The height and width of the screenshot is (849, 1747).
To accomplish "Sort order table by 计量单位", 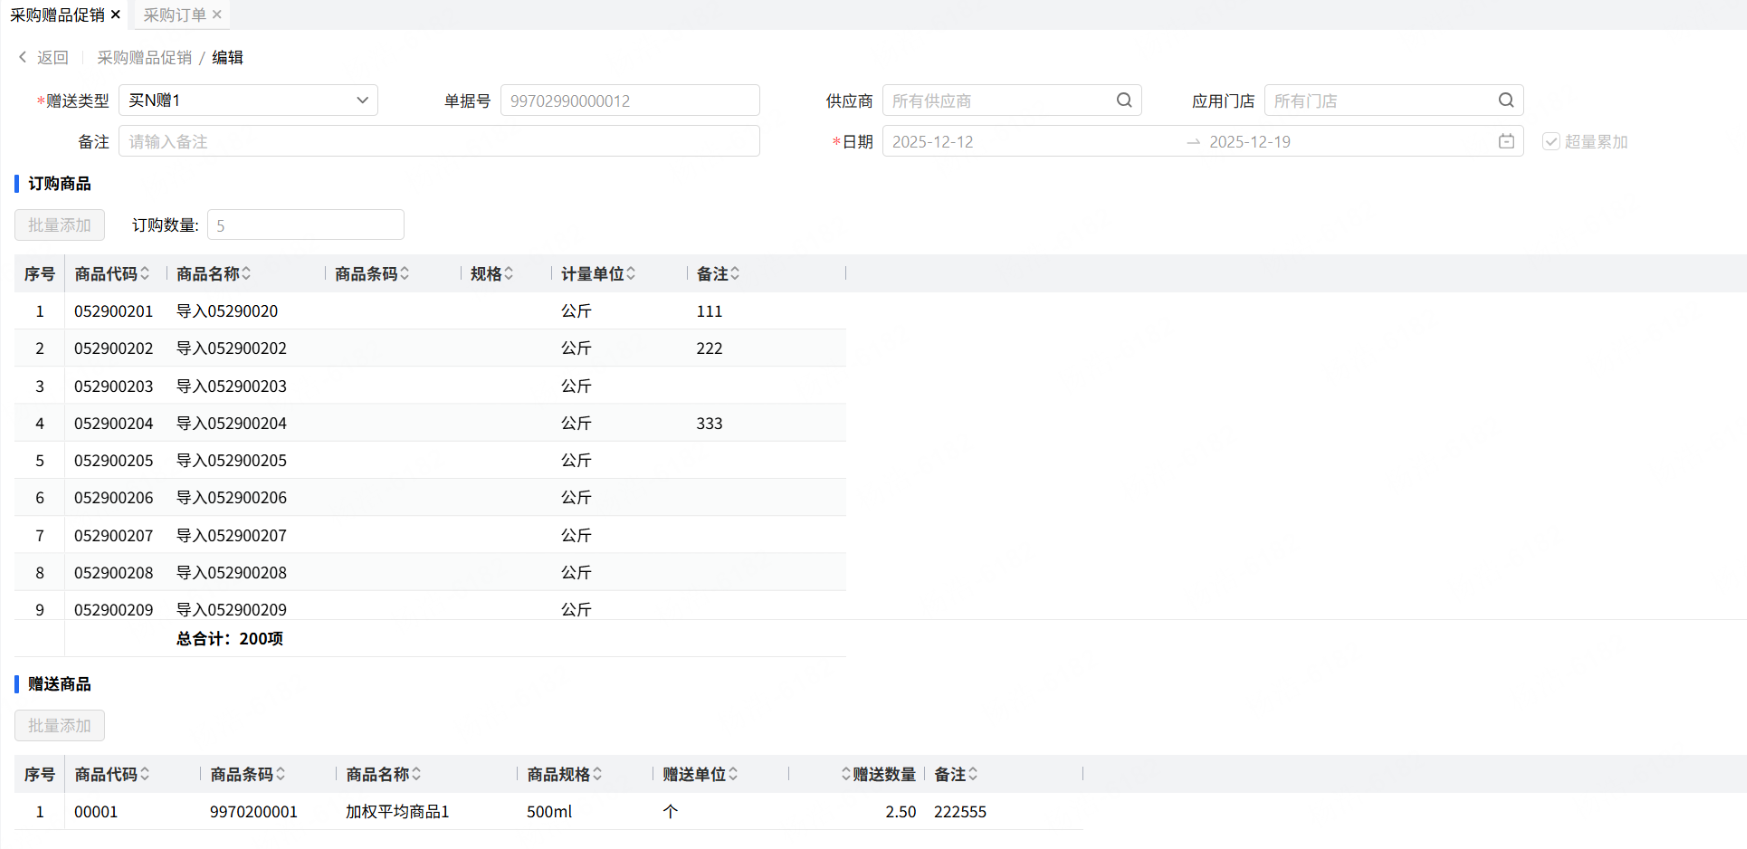I will (x=630, y=274).
